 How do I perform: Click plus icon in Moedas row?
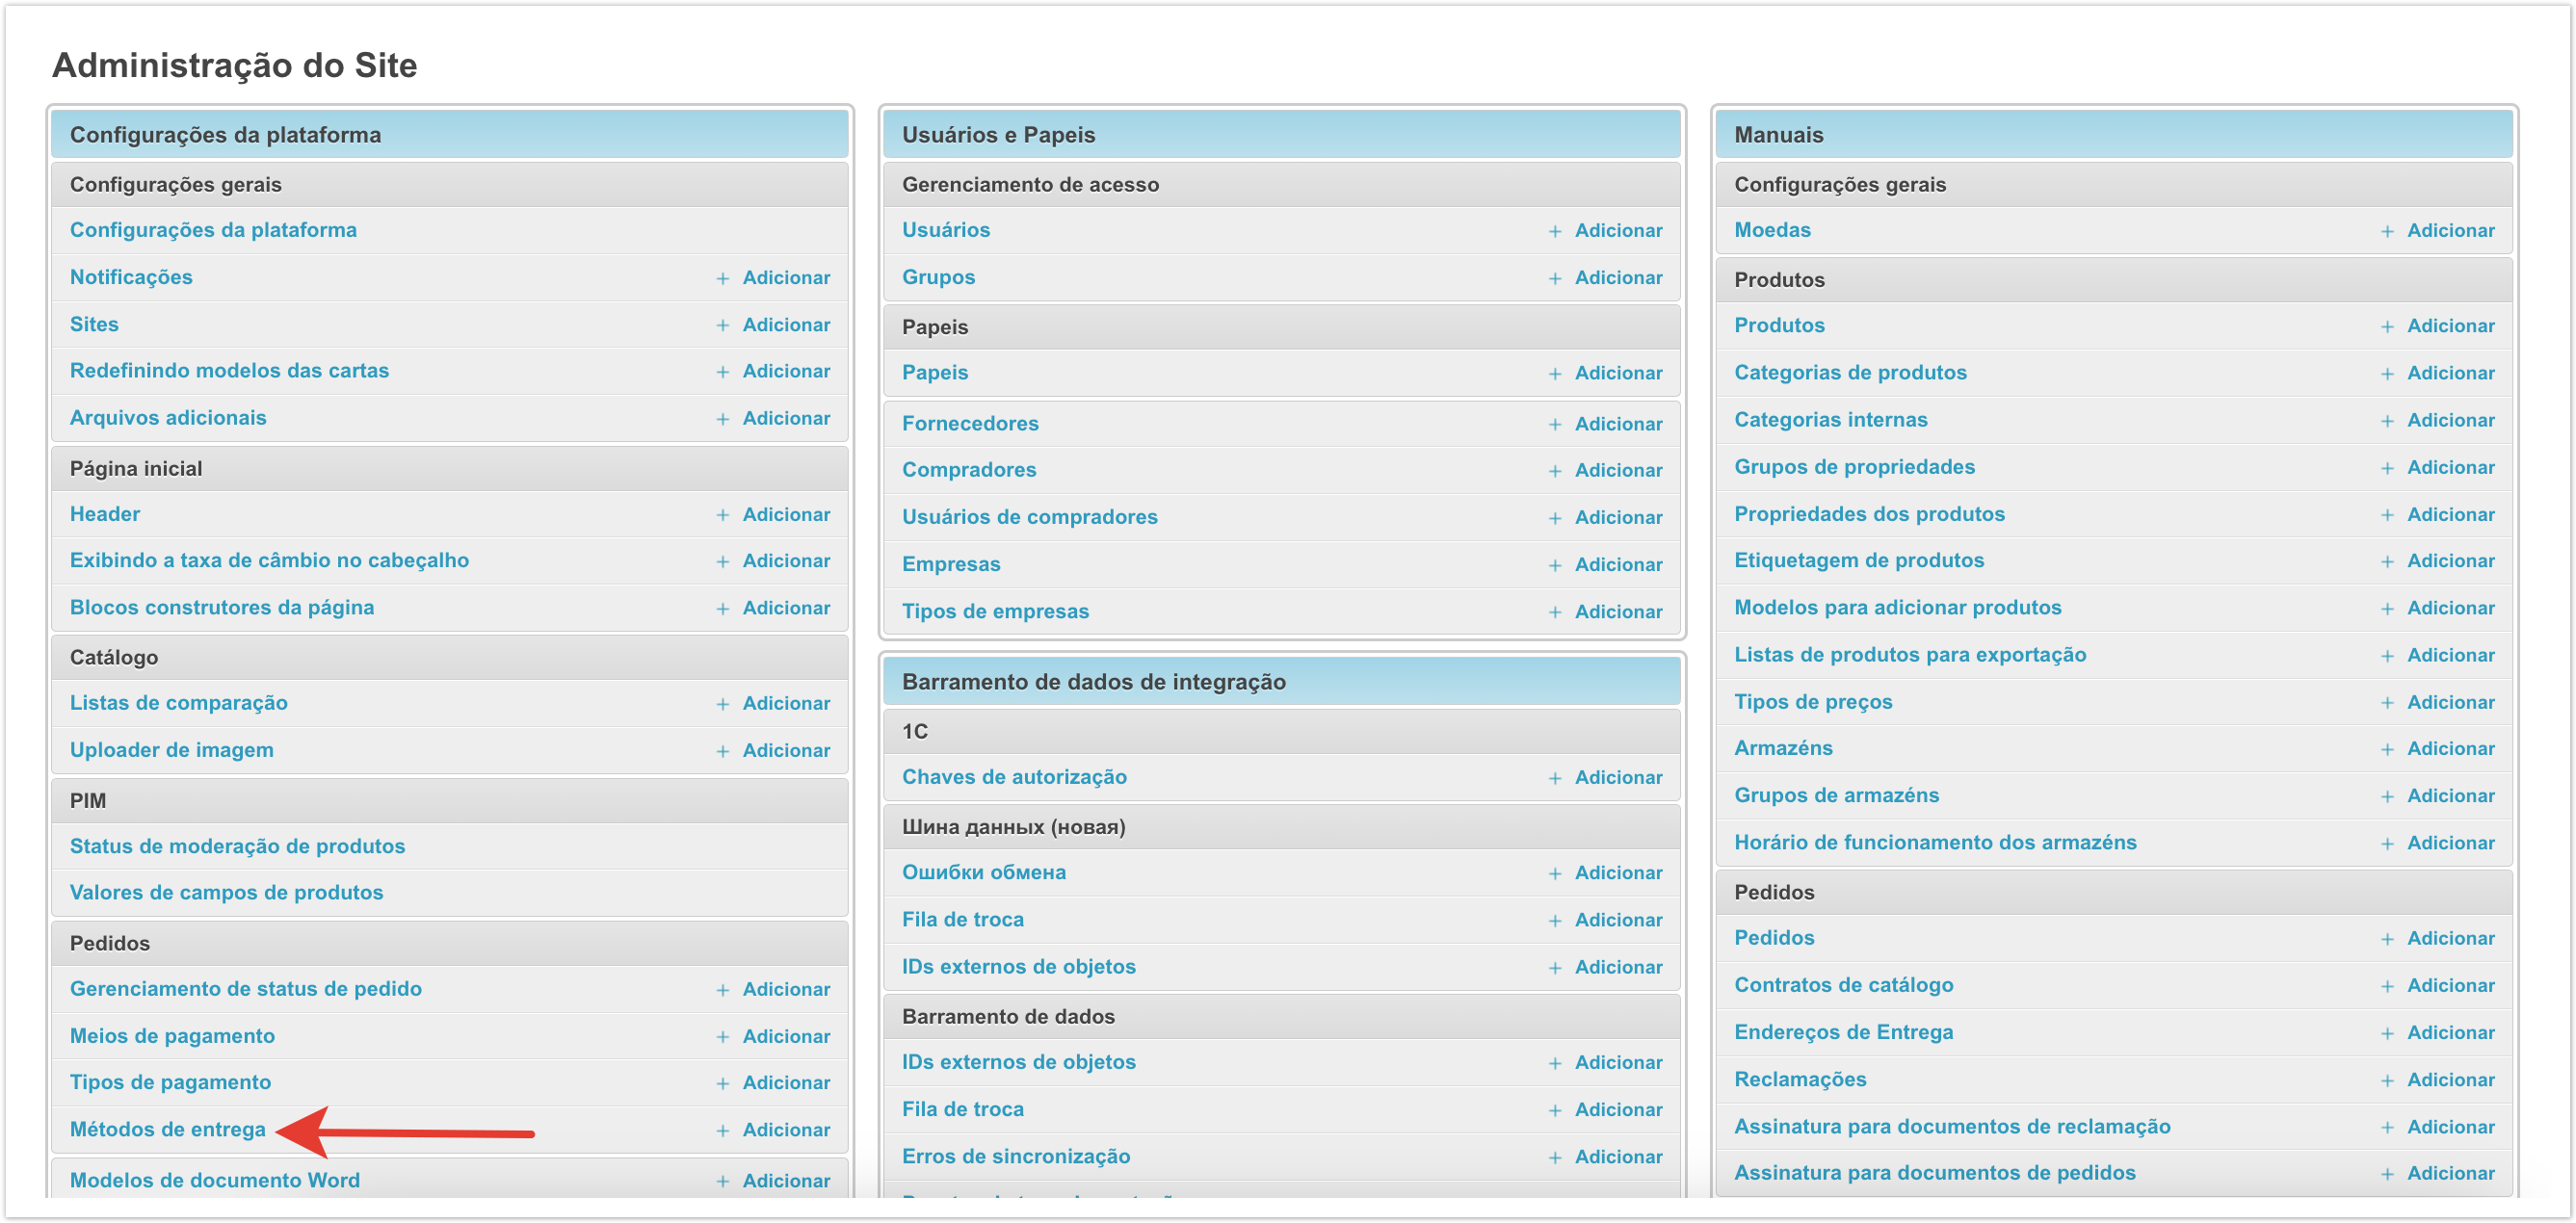[x=2386, y=231]
